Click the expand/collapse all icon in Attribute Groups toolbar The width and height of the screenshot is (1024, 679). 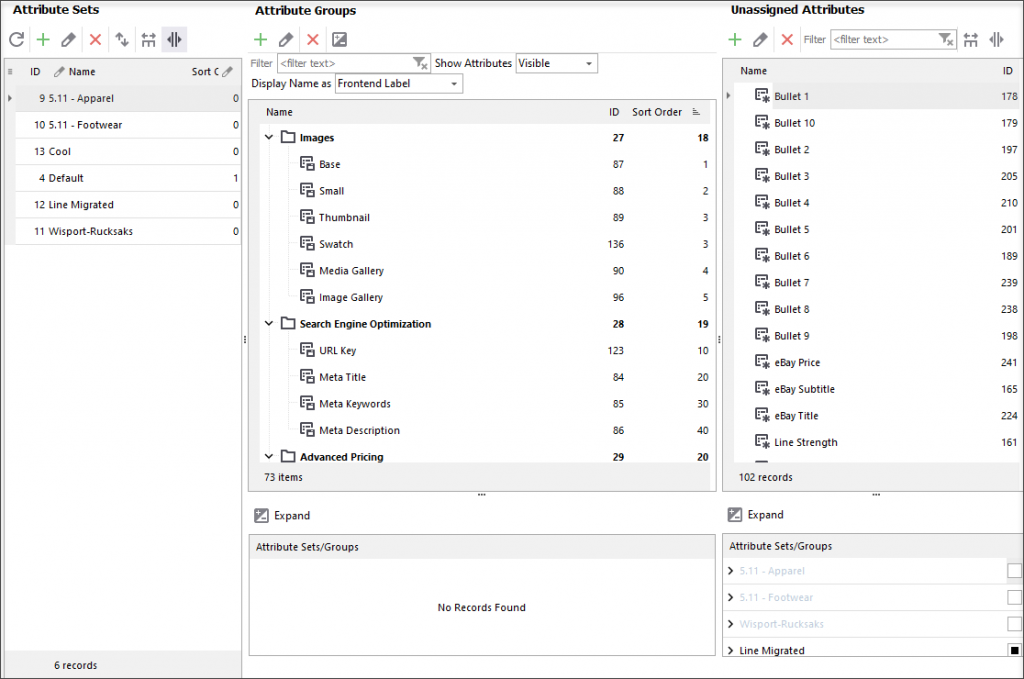point(339,40)
